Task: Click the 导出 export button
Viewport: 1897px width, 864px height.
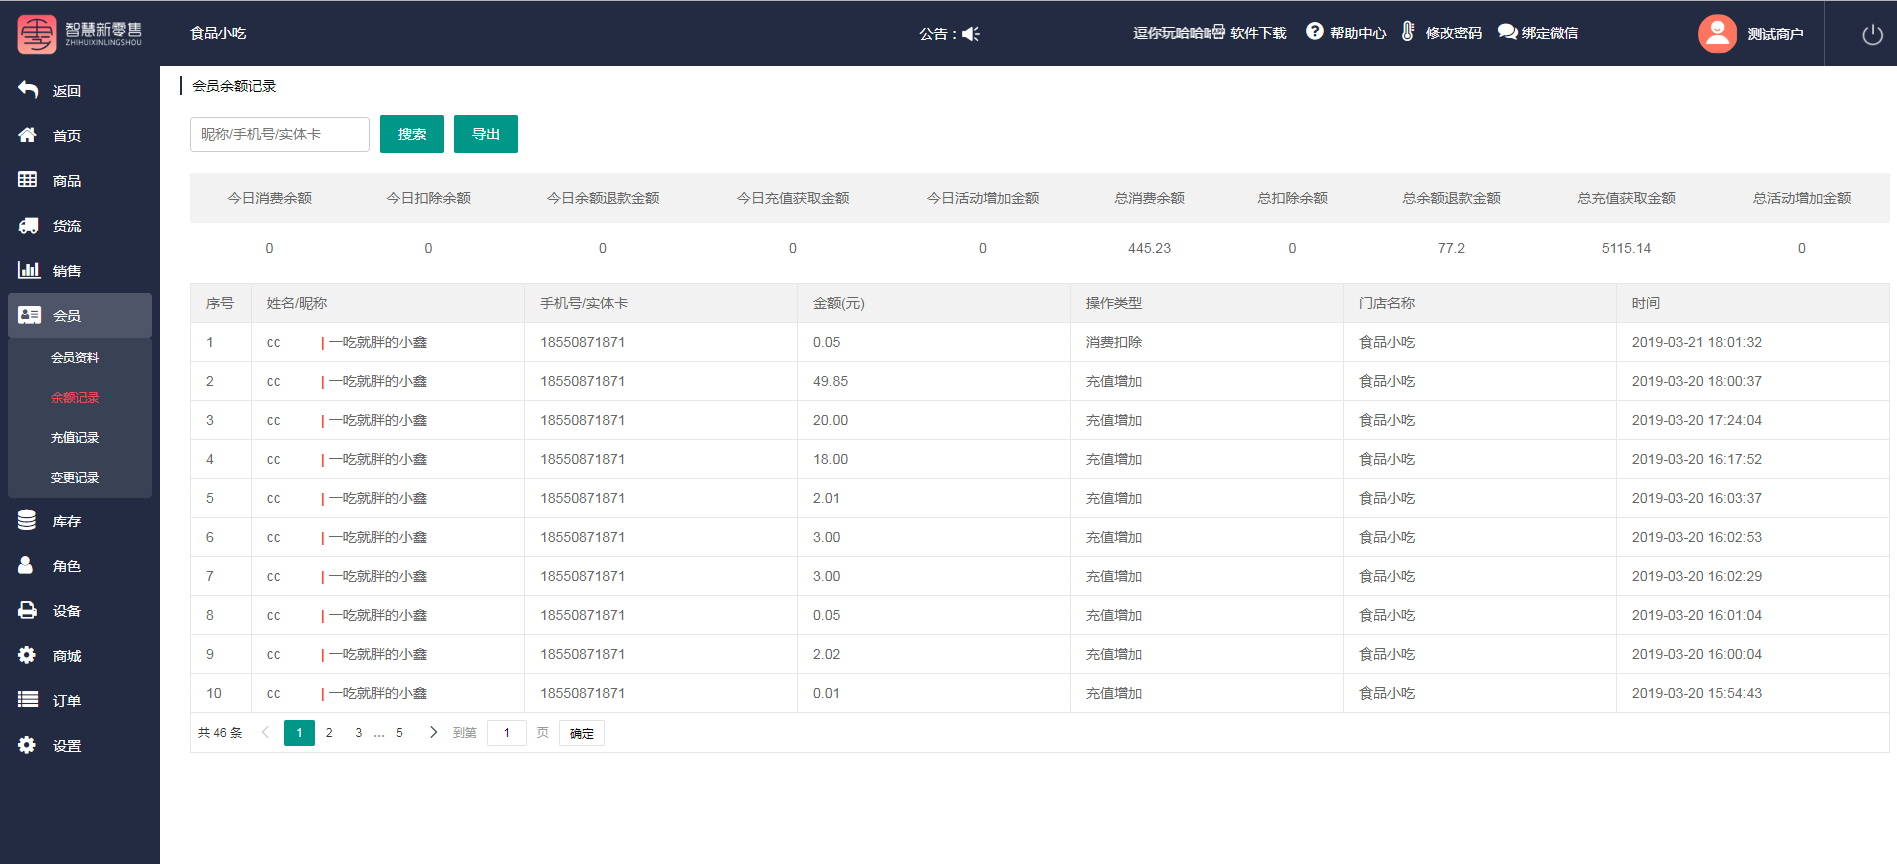Action: pyautogui.click(x=486, y=134)
